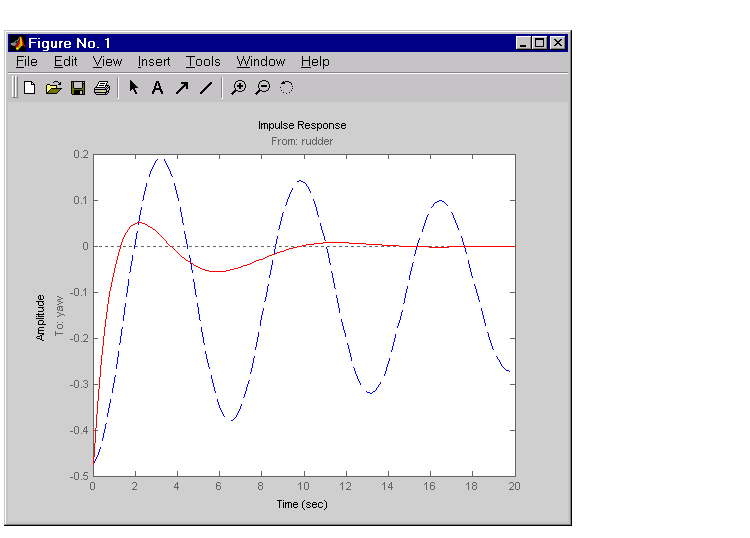Open a file with the folder icon

53,88
